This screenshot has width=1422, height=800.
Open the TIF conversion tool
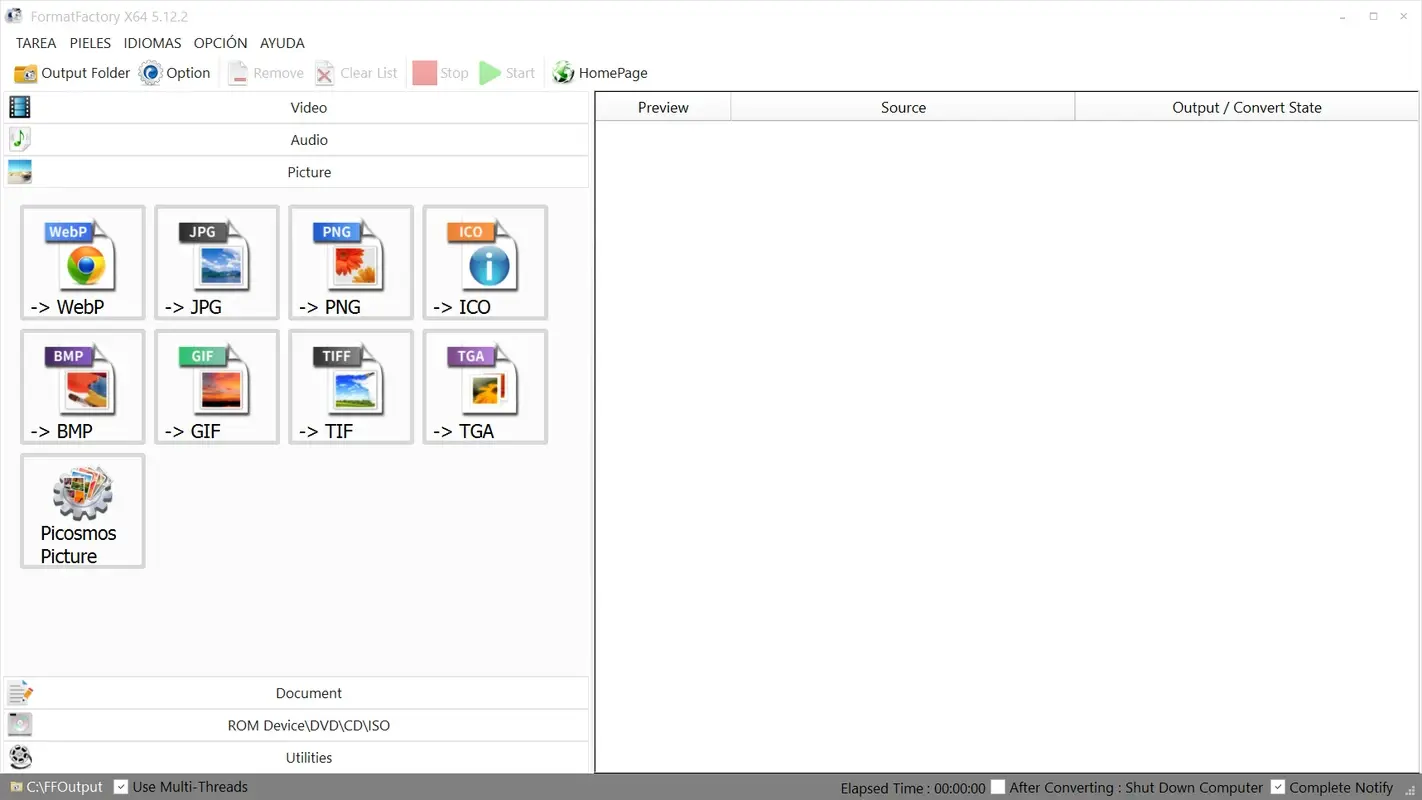[x=350, y=387]
